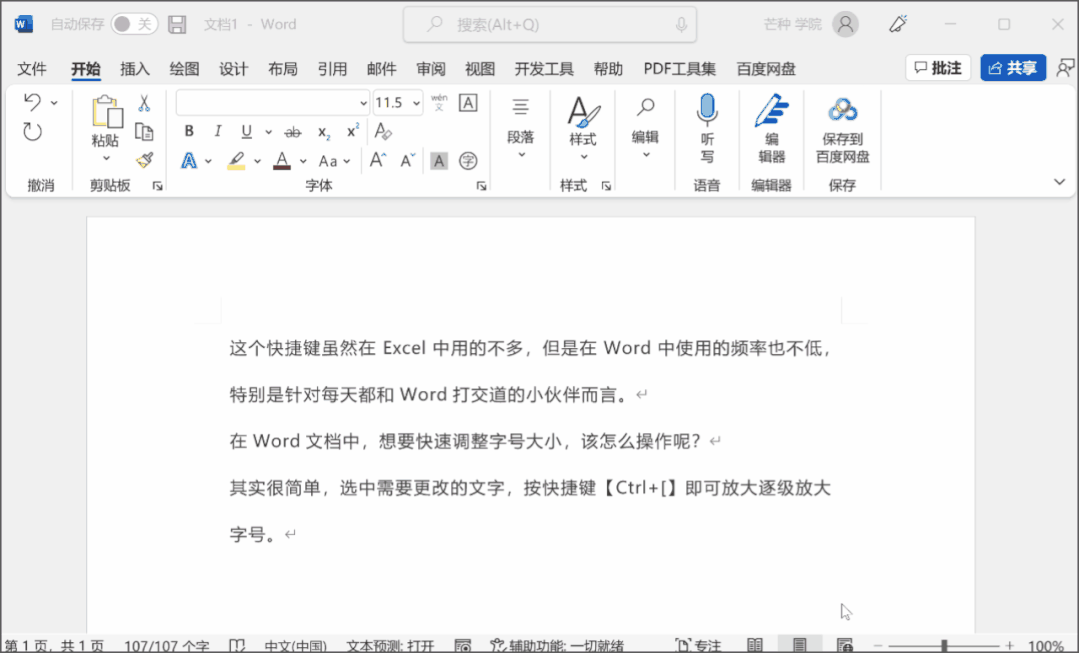Toggle Italic formatting
The height and width of the screenshot is (653, 1079).
(217, 132)
